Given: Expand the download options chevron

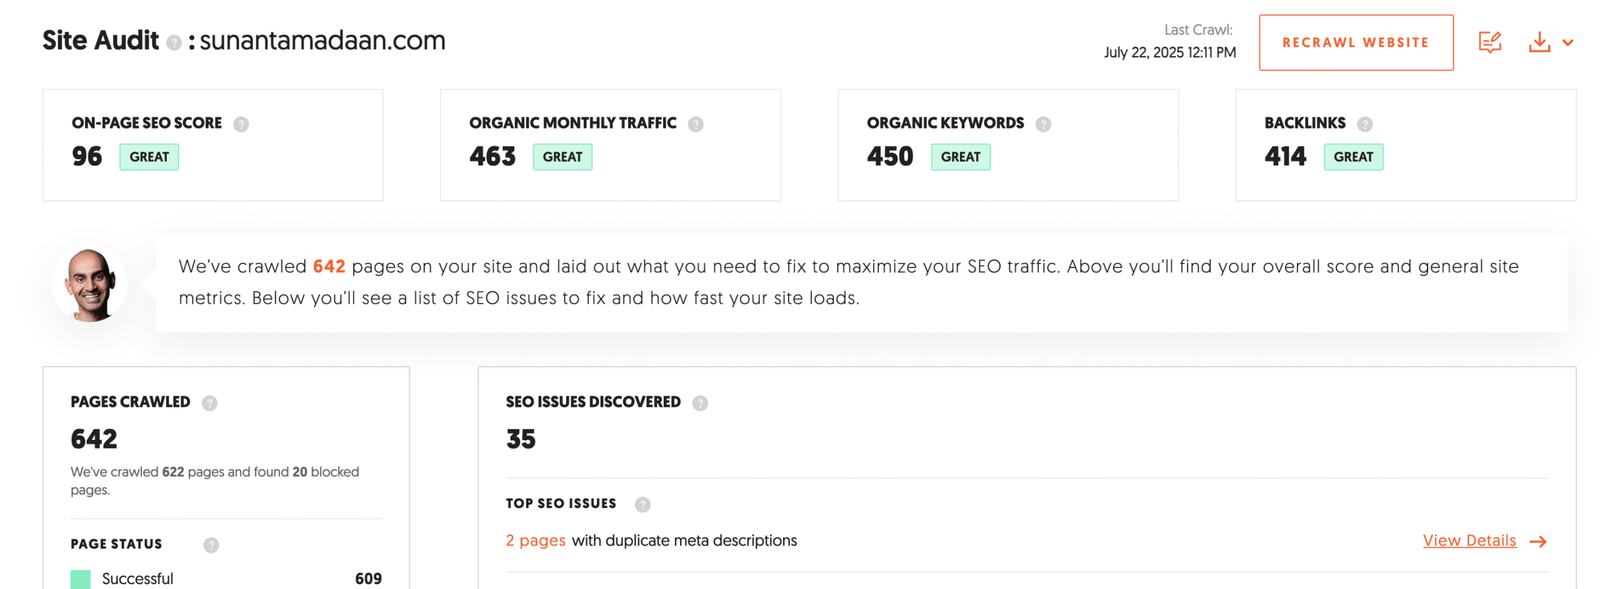Looking at the screenshot, I should (x=1568, y=43).
